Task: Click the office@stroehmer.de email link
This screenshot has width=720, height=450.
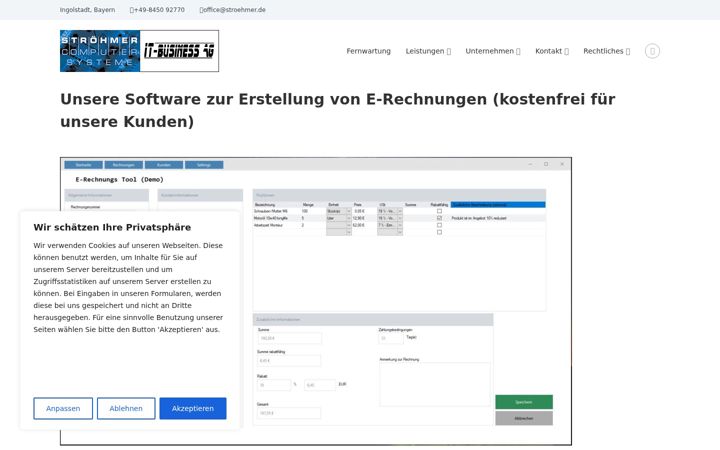Action: tap(232, 10)
